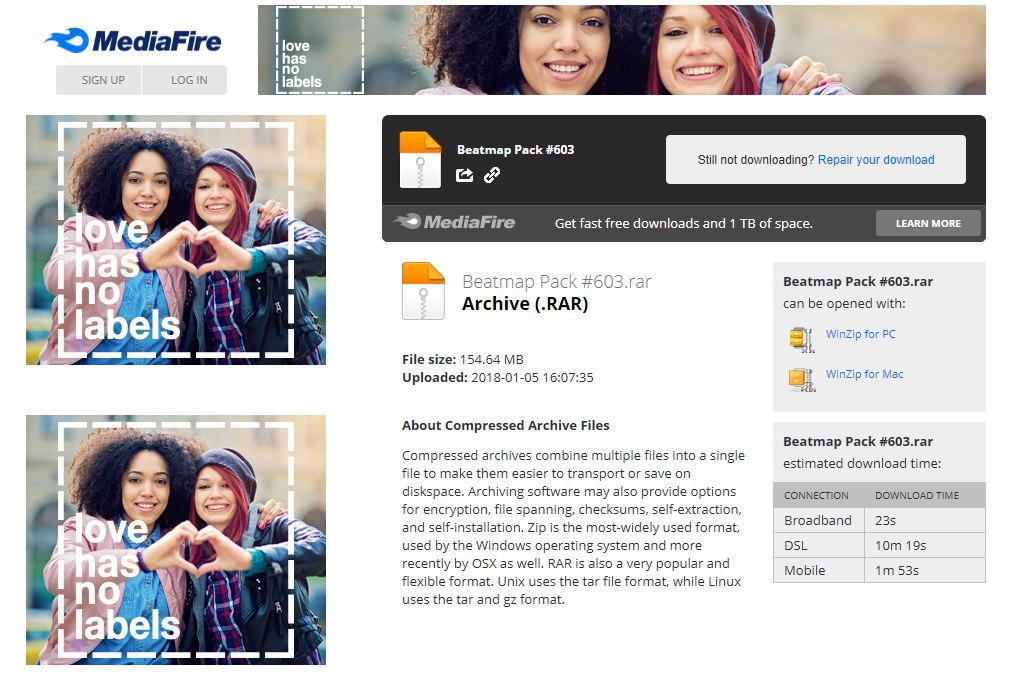1012x679 pixels.
Task: Click the lower left love has no labels ad
Action: click(x=176, y=540)
